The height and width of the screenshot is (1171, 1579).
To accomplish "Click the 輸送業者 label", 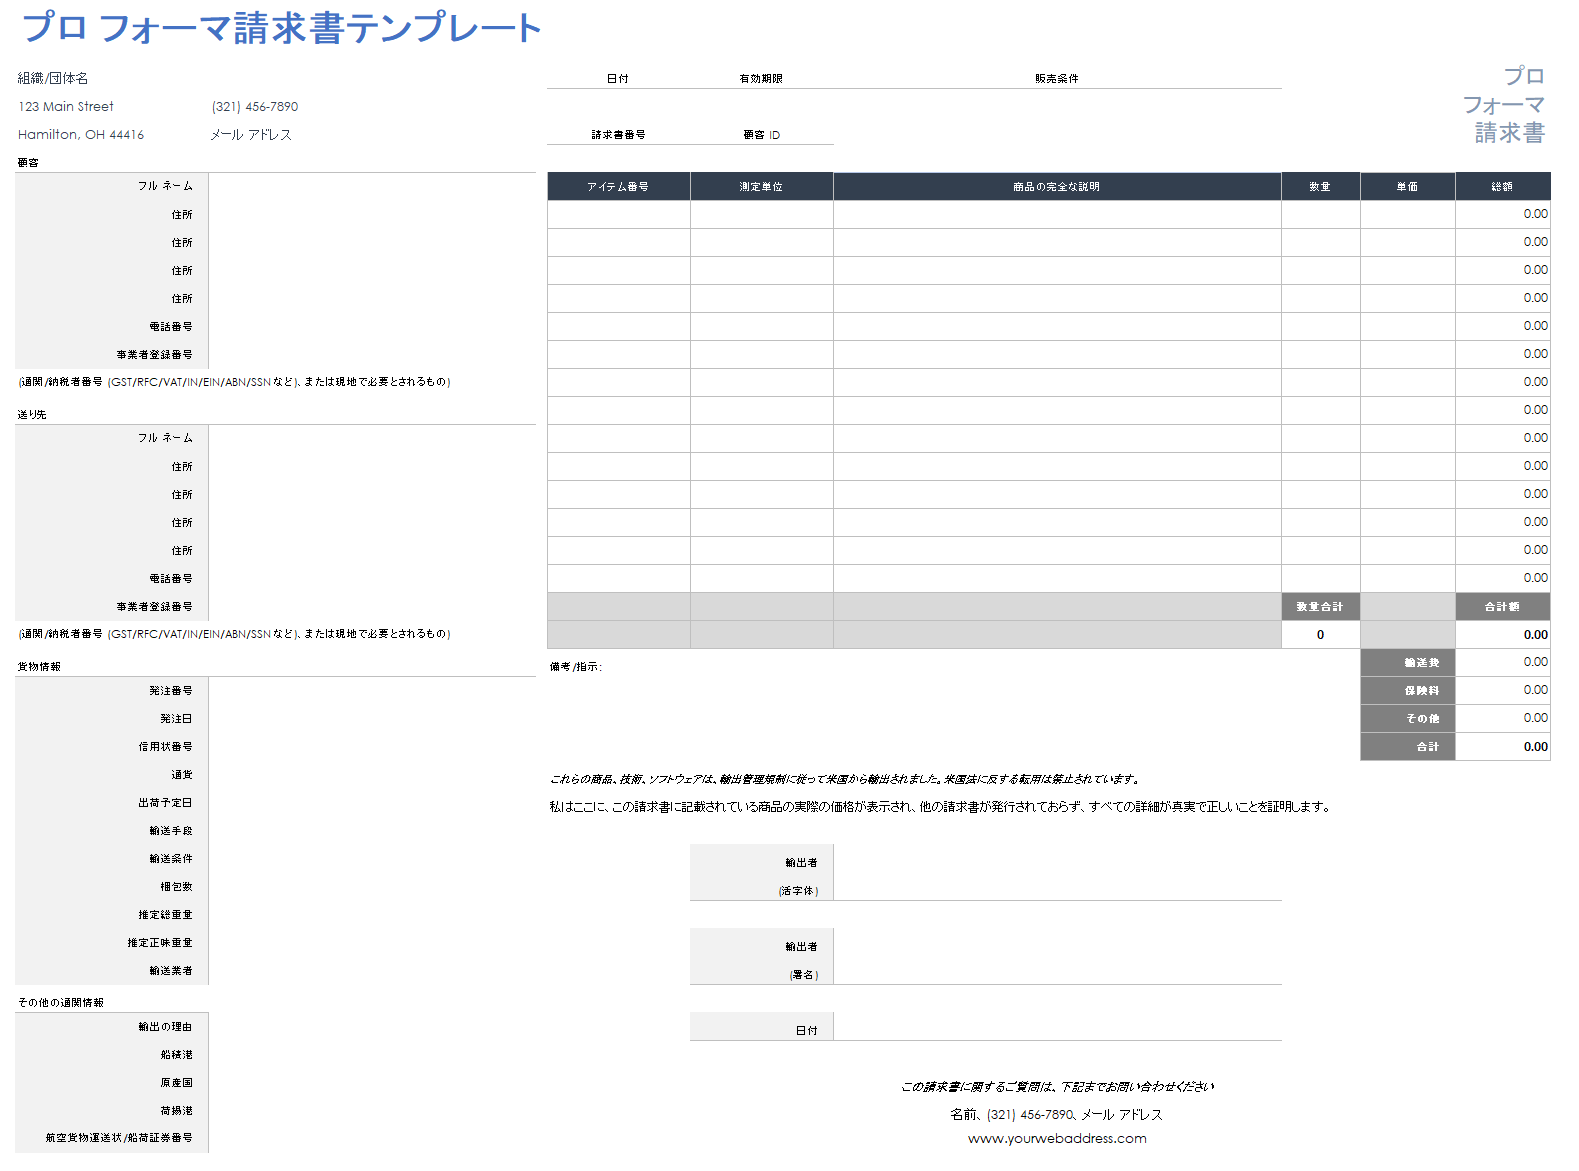I will [x=171, y=970].
